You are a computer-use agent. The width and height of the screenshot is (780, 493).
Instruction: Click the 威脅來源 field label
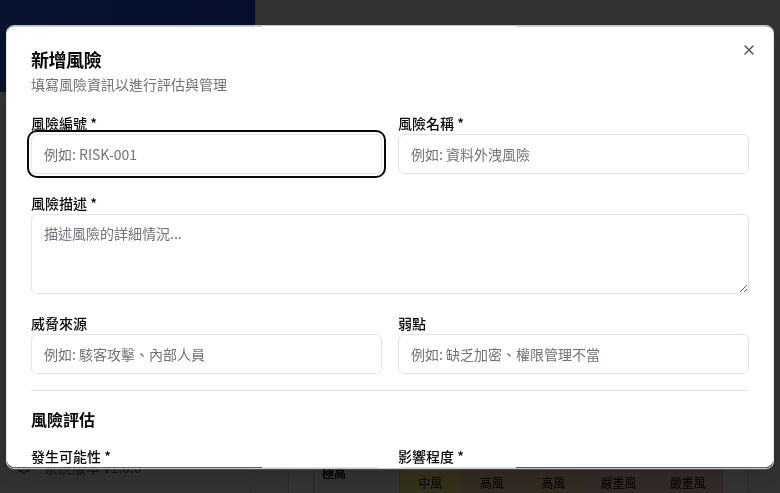[x=59, y=325]
